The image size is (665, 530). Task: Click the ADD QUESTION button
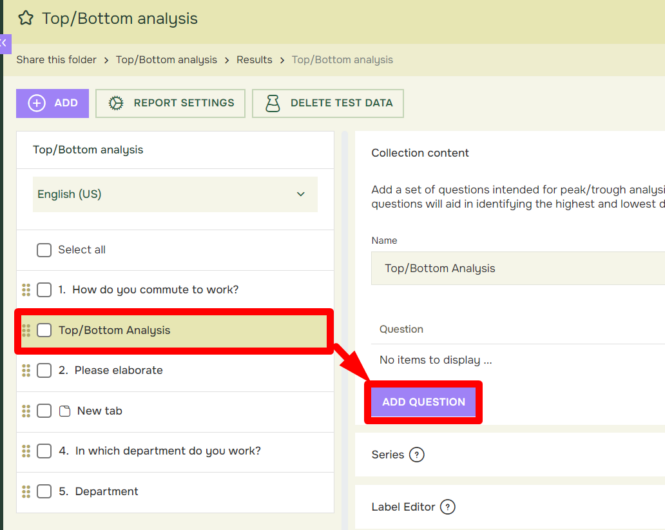point(423,402)
